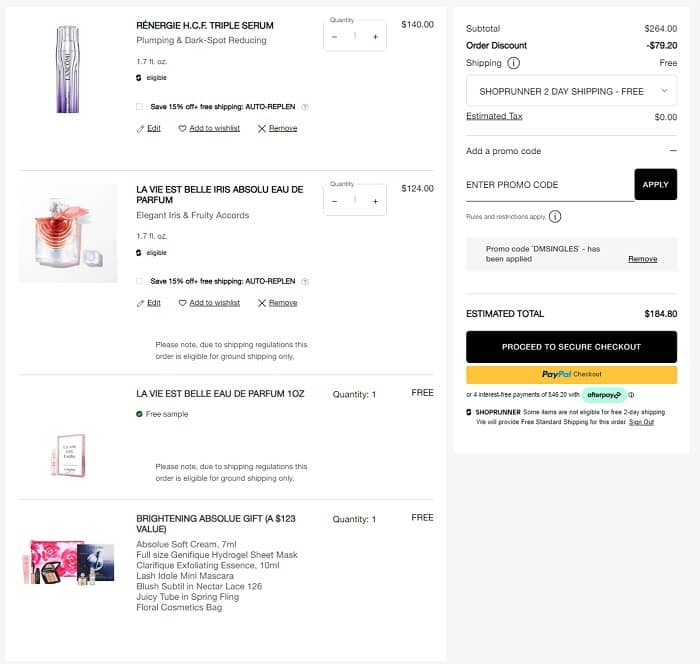Open the ShopRunner 2 Day Shipping dropdown

click(571, 91)
